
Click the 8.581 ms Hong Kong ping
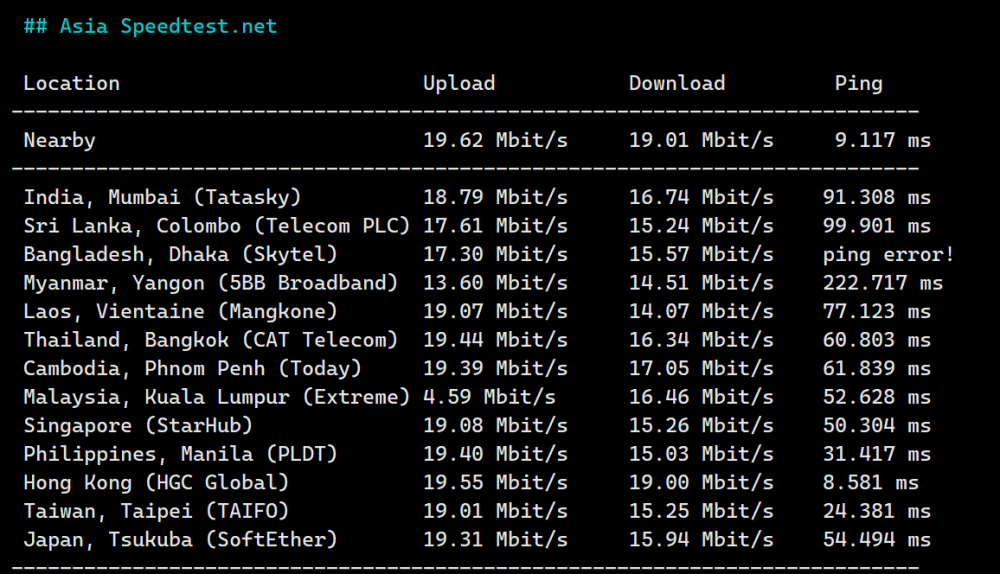pyautogui.click(x=870, y=484)
